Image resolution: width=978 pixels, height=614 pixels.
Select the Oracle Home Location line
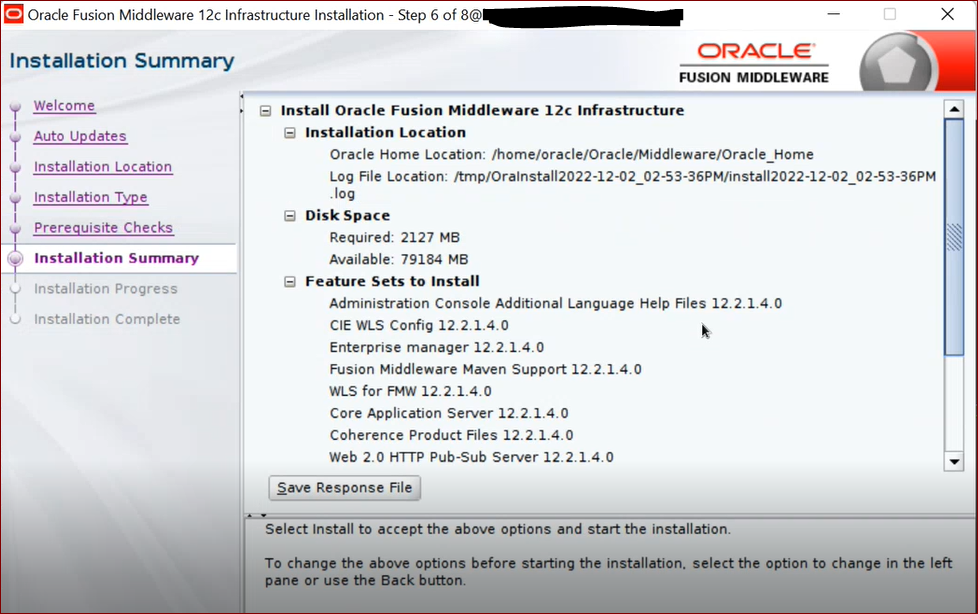pyautogui.click(x=571, y=155)
